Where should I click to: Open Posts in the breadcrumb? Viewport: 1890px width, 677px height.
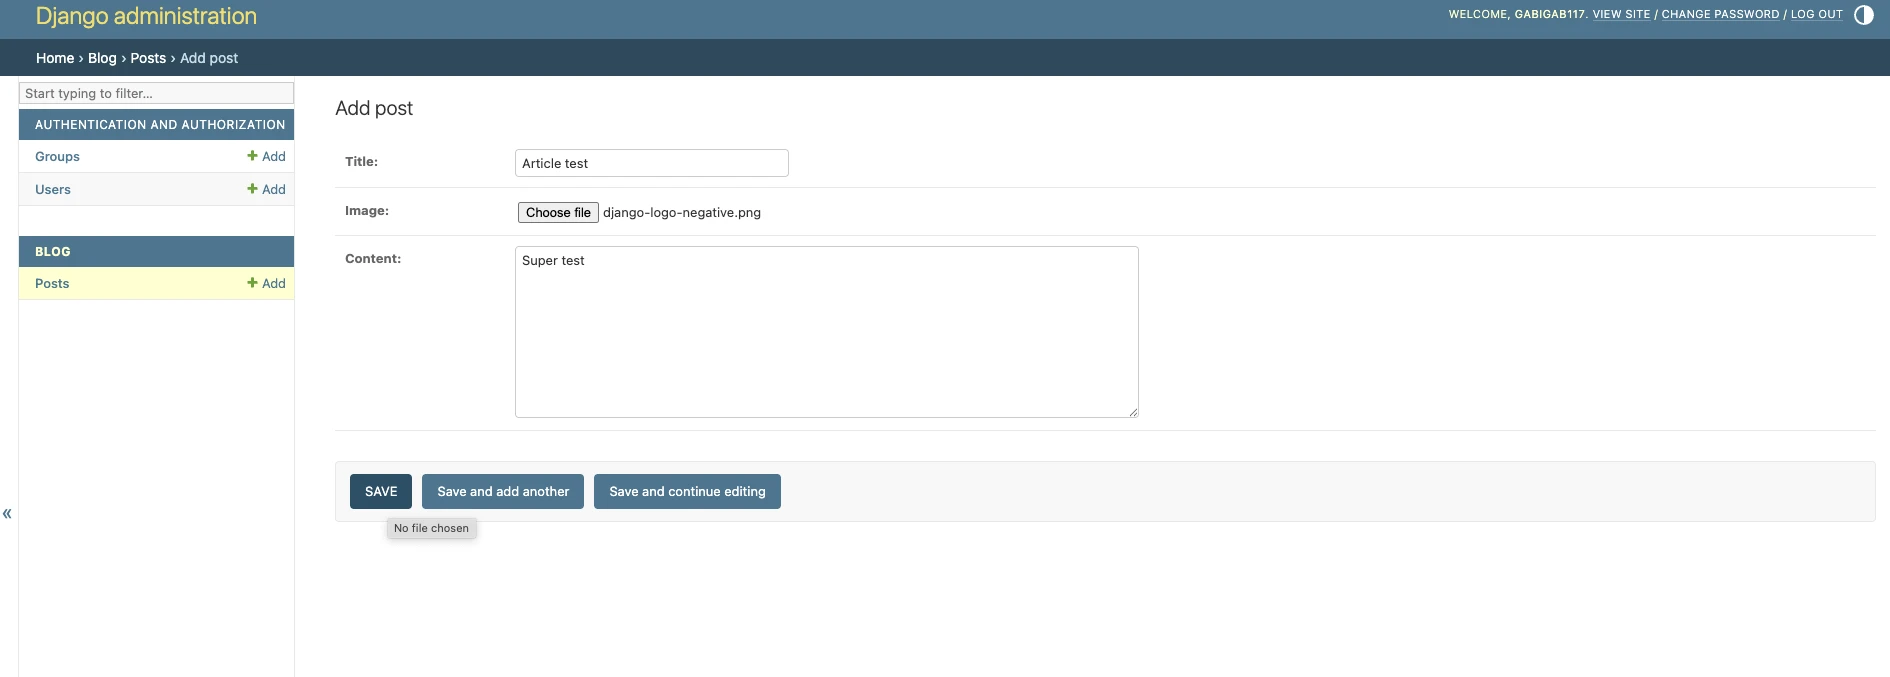148,59
